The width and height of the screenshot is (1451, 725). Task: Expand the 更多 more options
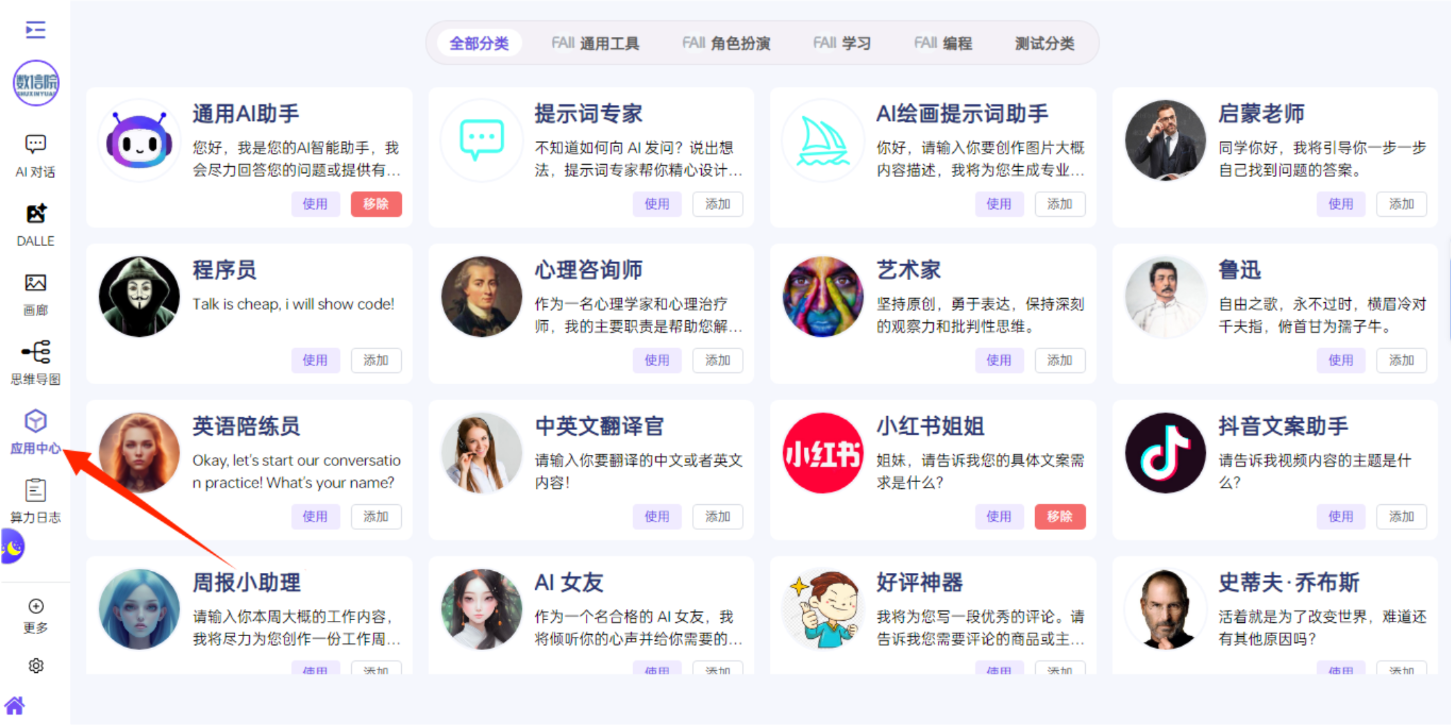pos(35,616)
